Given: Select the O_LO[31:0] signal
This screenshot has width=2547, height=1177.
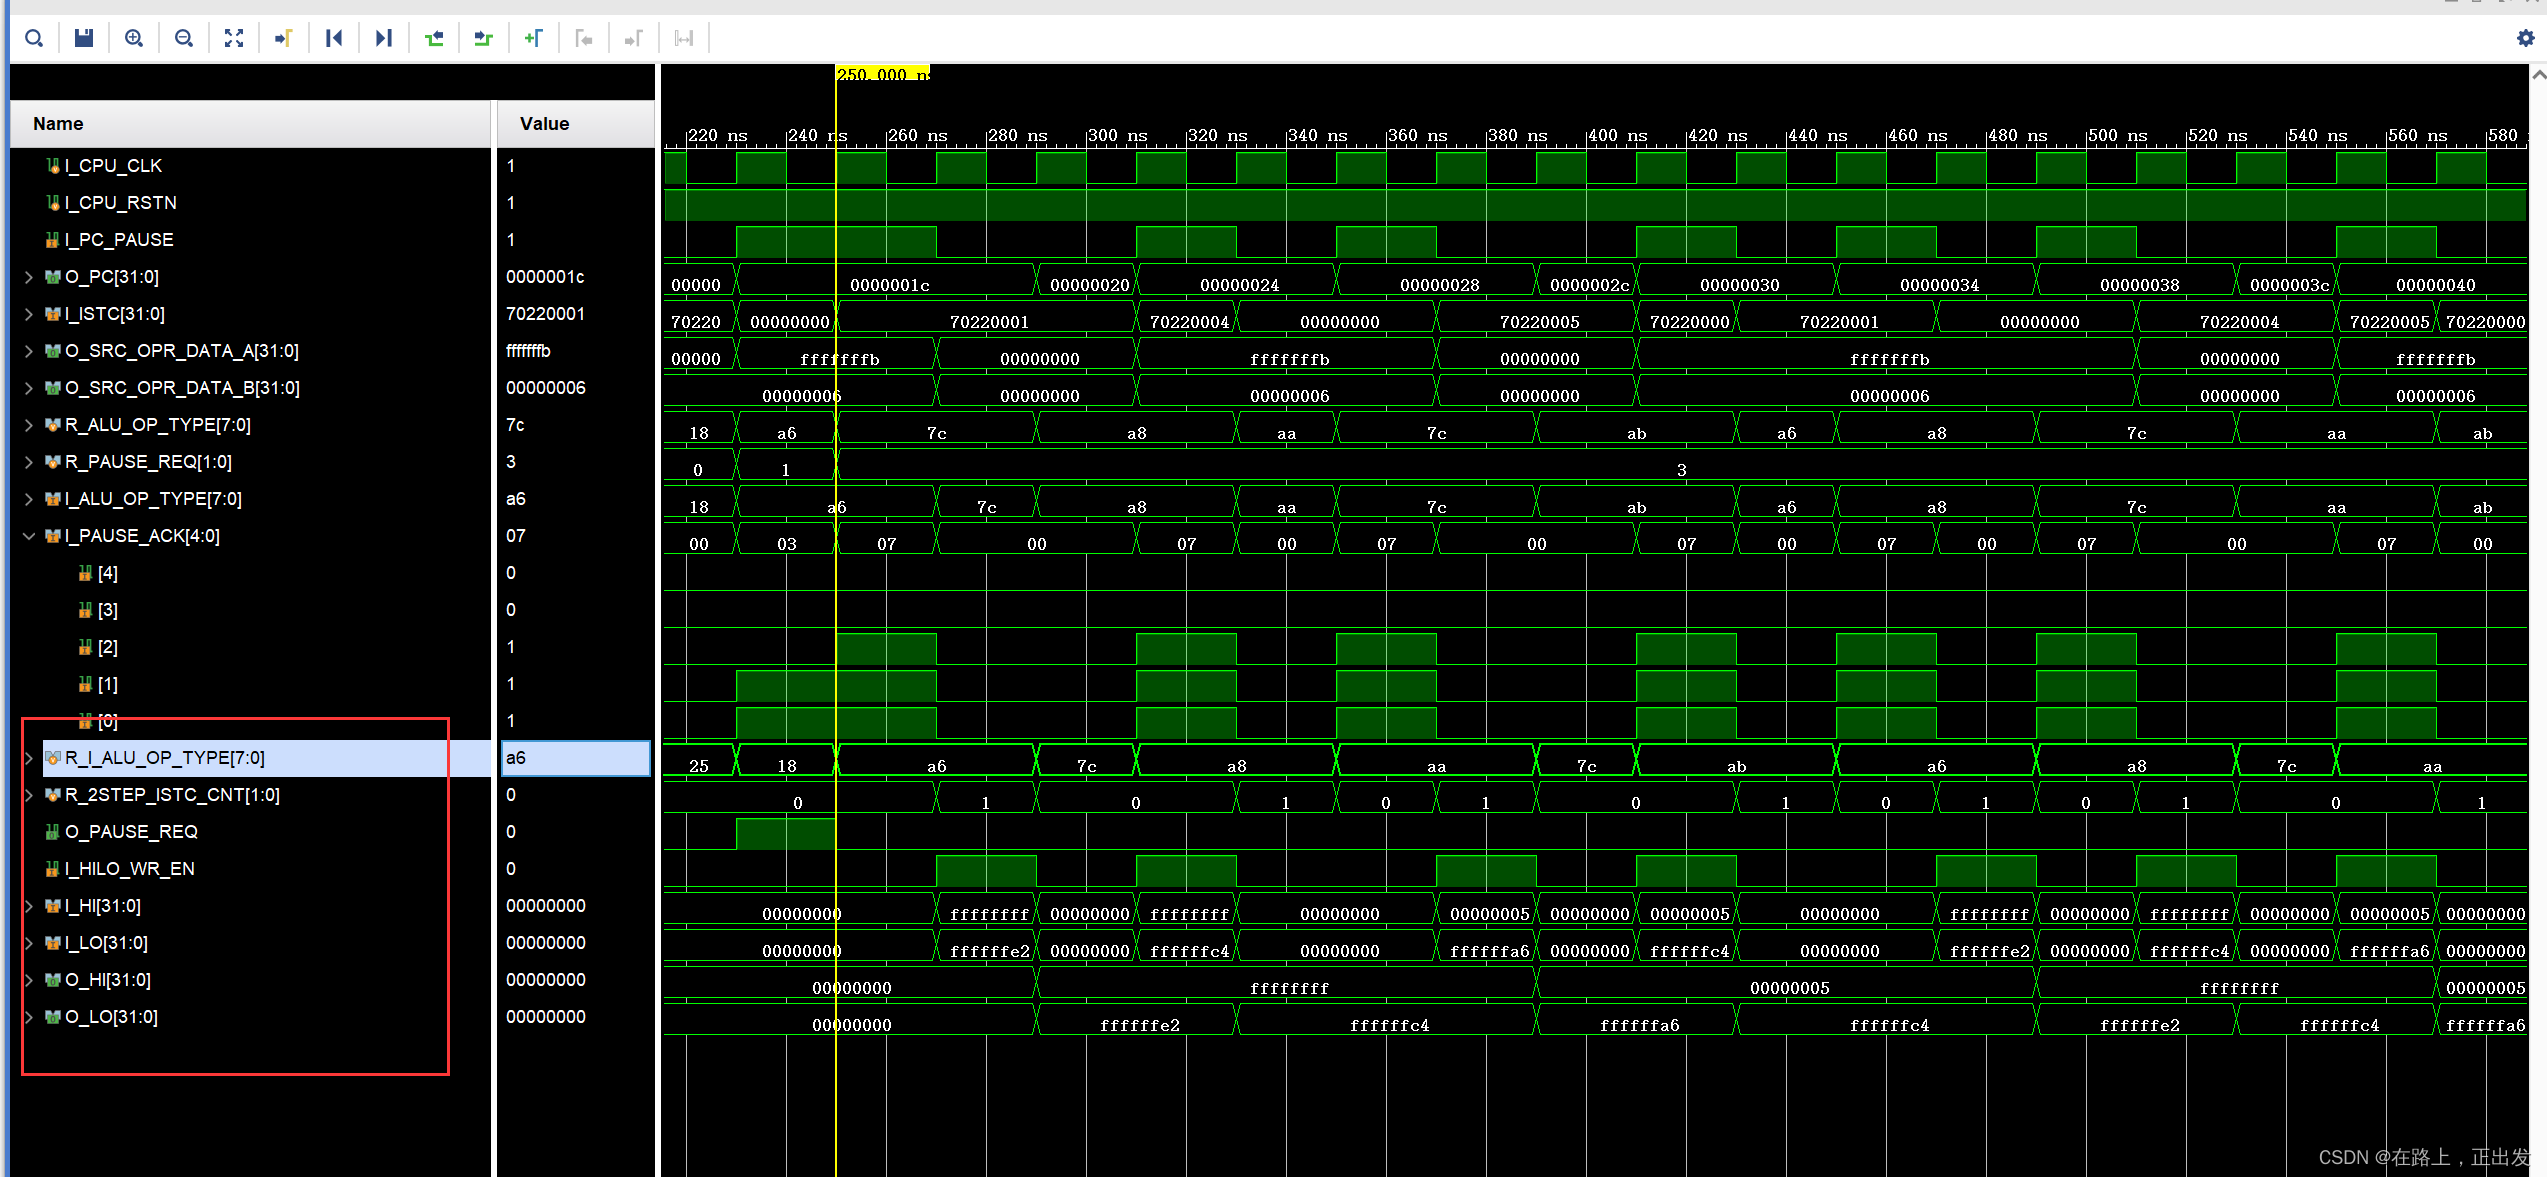Looking at the screenshot, I should (111, 1017).
